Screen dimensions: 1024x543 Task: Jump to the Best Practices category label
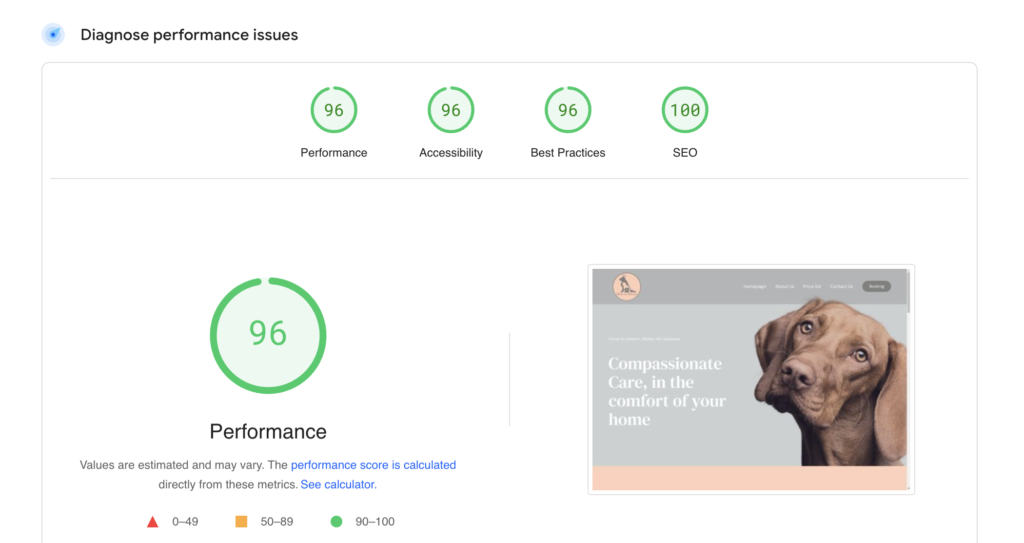(567, 153)
